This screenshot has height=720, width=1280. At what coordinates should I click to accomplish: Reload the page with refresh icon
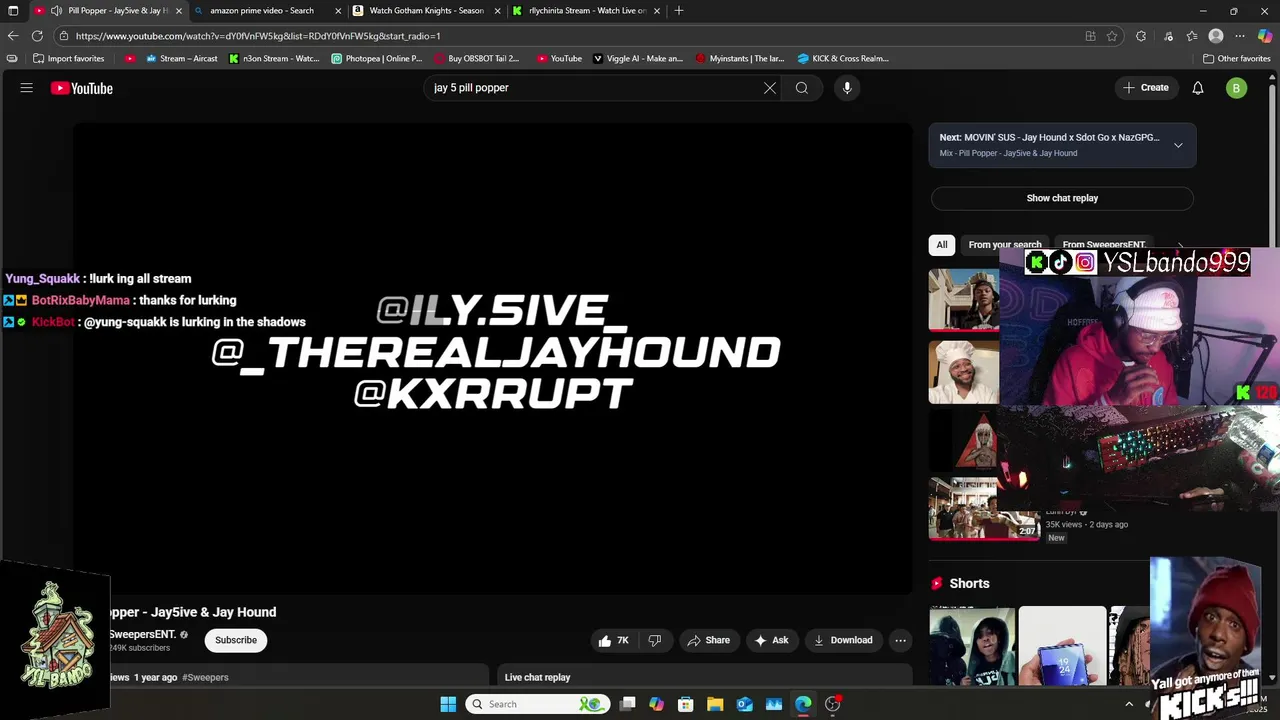[x=38, y=36]
